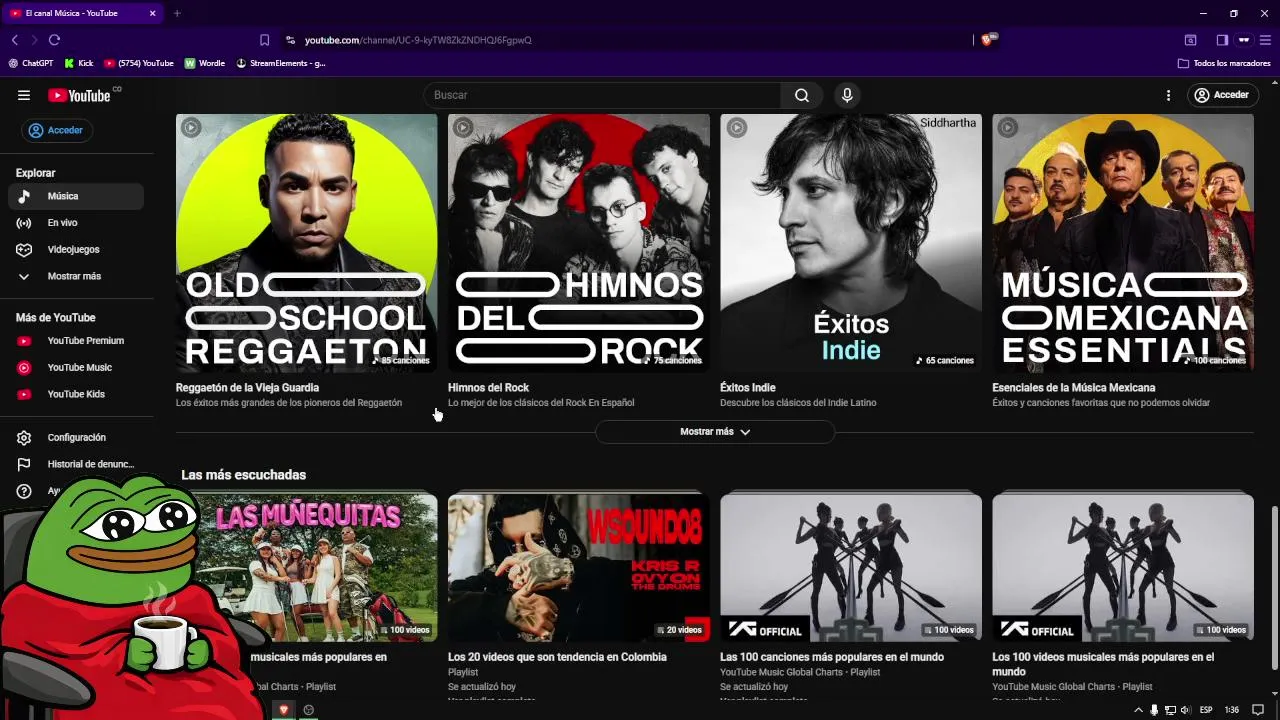Open the Himnos del Rock playlist thumbnail
This screenshot has height=720, width=1280.
579,243
